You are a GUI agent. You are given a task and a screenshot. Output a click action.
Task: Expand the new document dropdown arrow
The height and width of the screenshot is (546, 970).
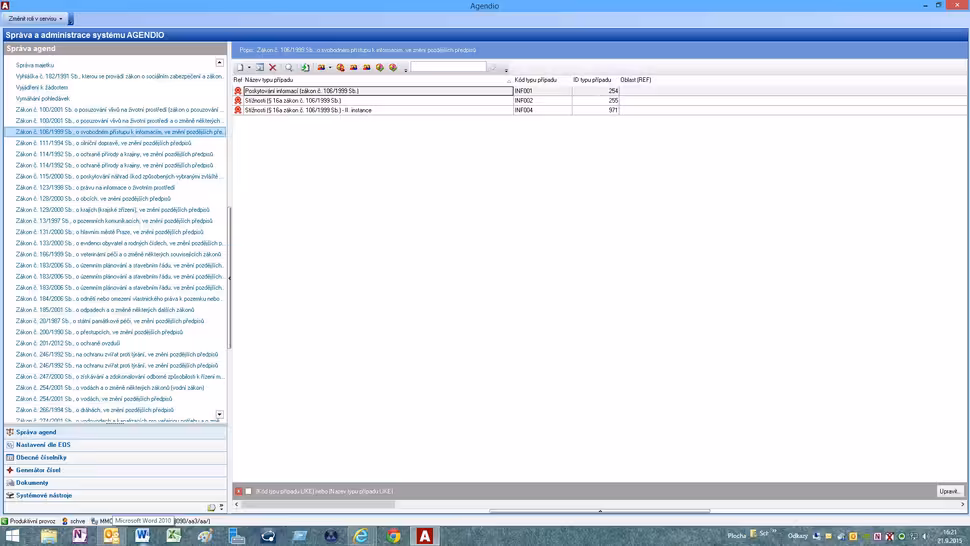pos(249,68)
